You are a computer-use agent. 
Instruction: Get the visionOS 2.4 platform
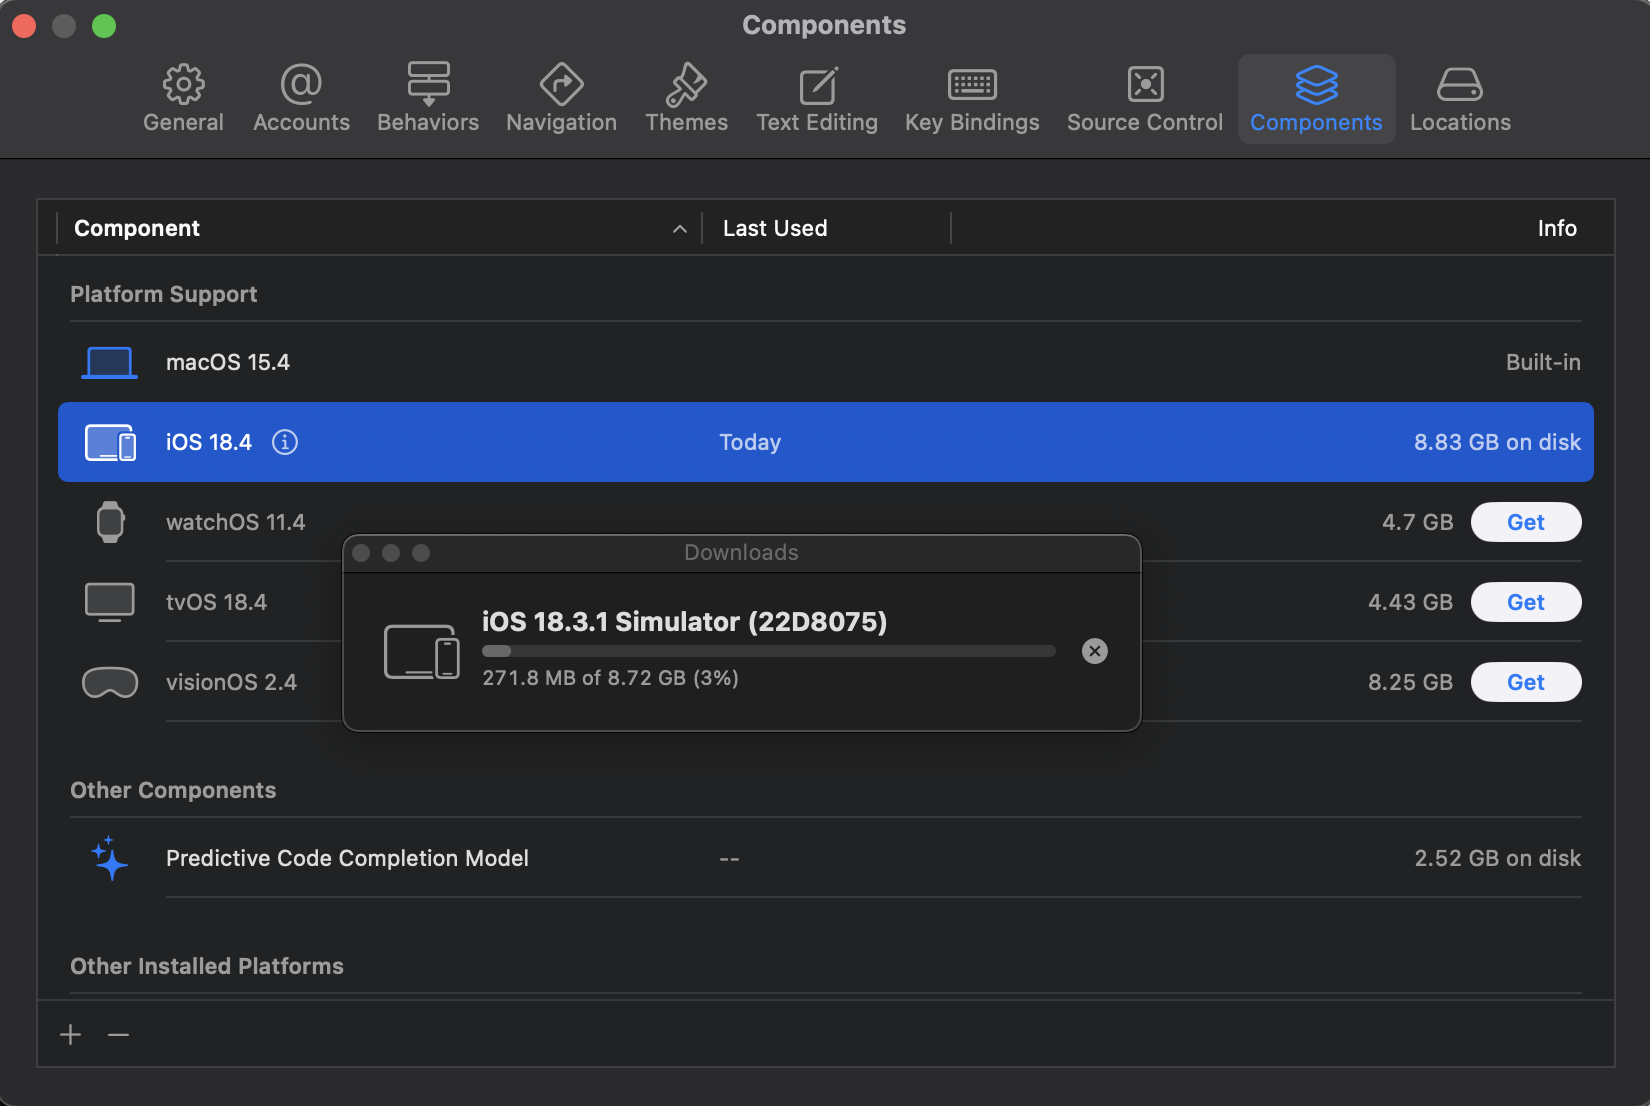(1526, 682)
